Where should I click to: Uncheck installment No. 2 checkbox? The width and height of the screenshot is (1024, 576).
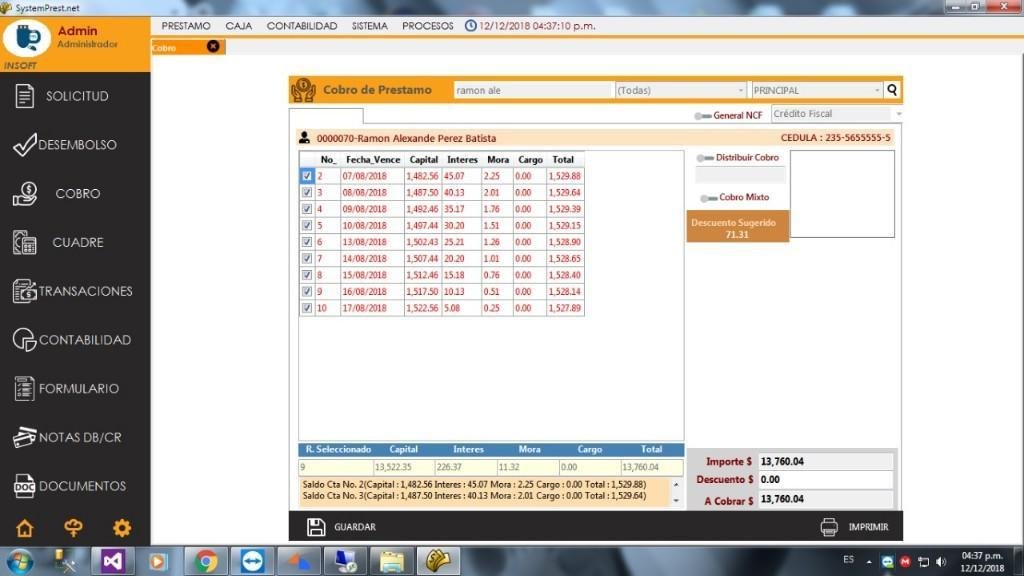pos(307,176)
